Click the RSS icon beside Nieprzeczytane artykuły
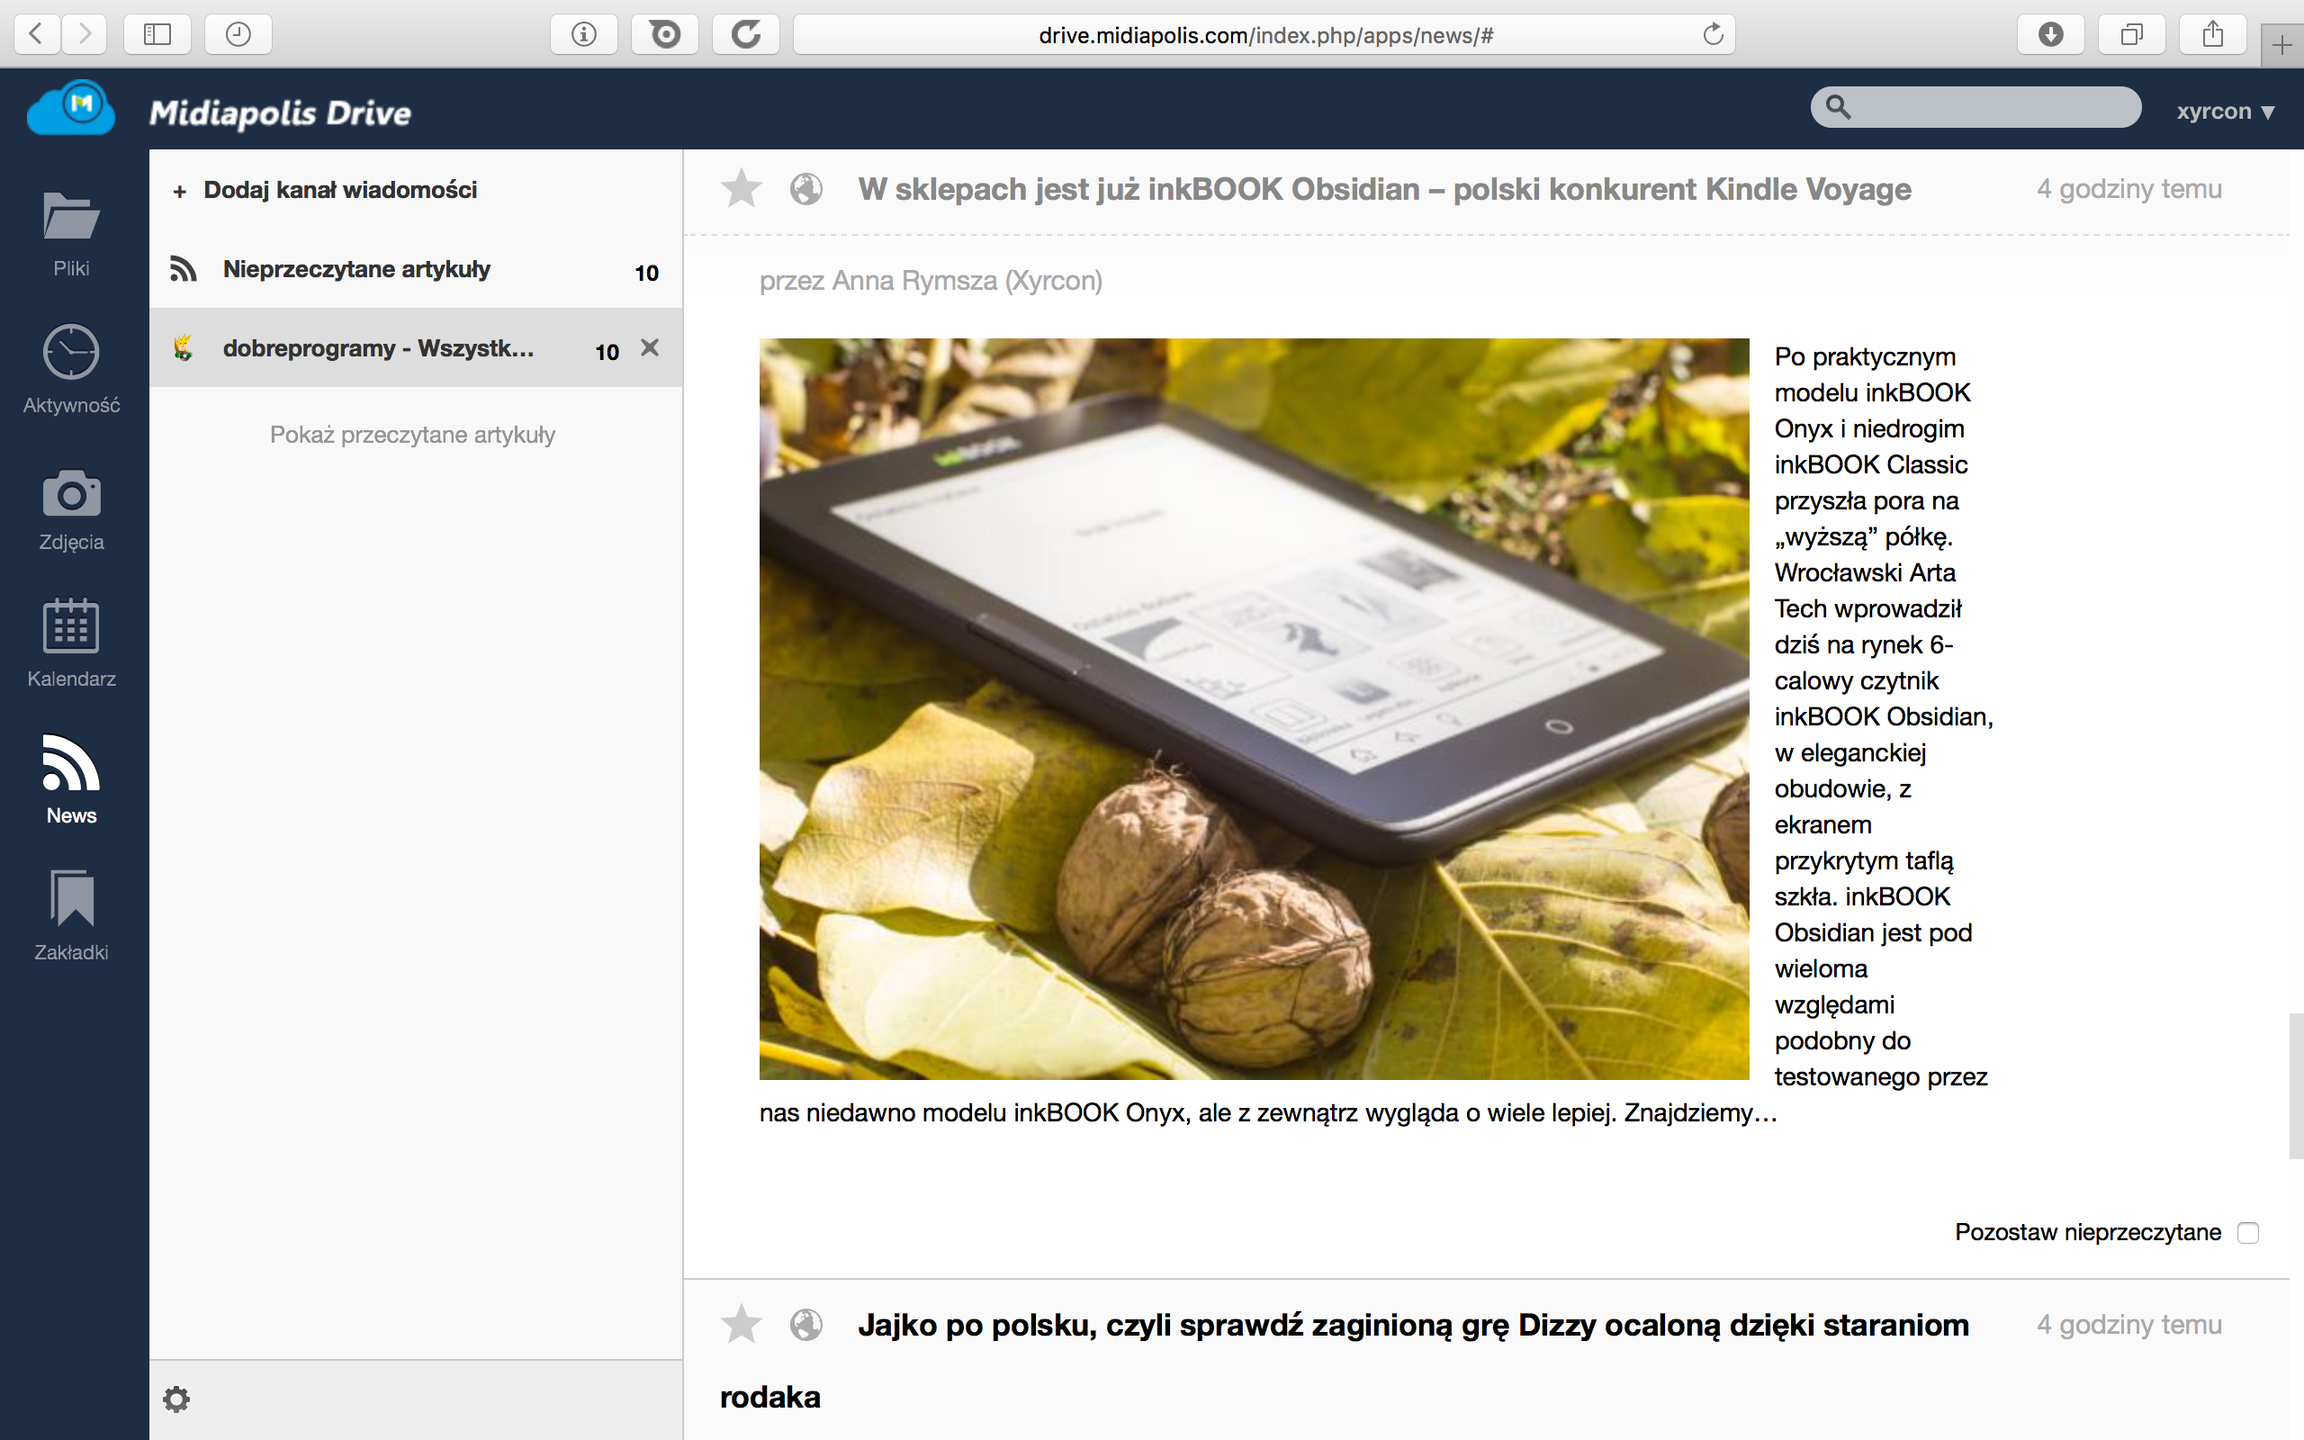2304x1440 pixels. click(184, 268)
